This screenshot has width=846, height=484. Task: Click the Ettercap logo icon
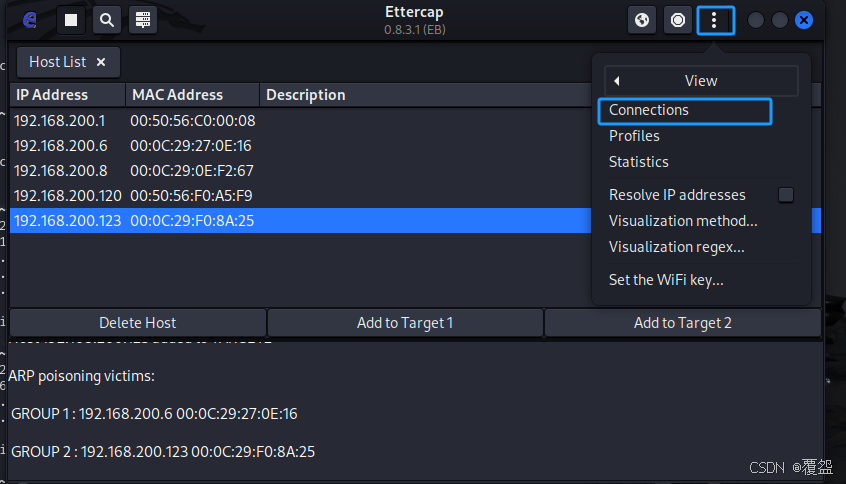click(x=30, y=21)
